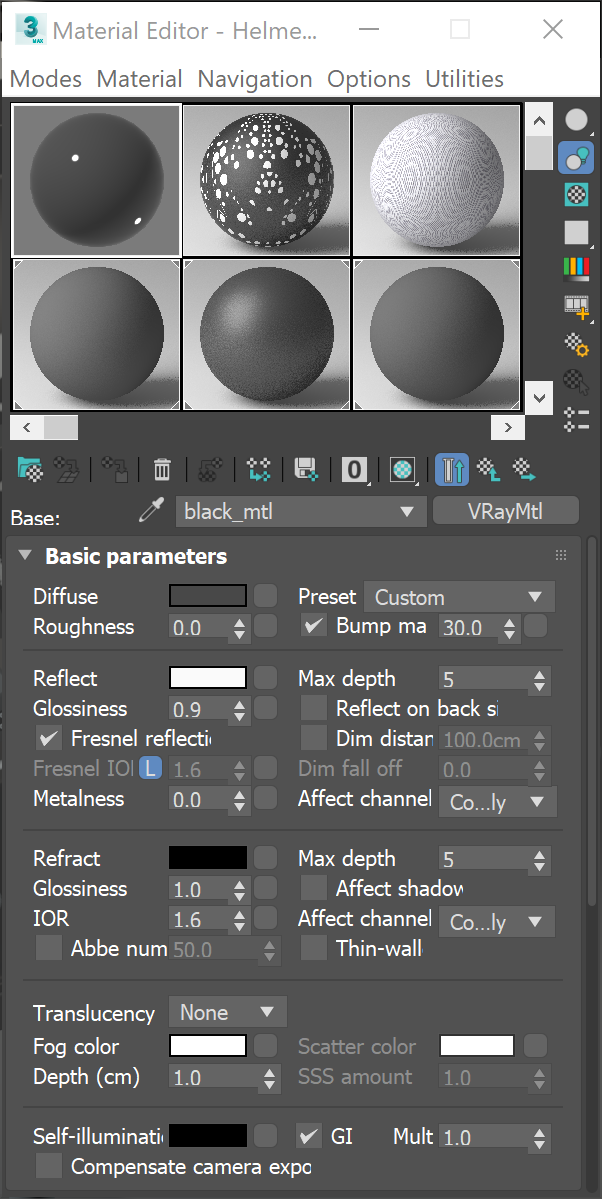The width and height of the screenshot is (602, 1199).
Task: Reset the material with the trash icon
Action: coord(162,468)
